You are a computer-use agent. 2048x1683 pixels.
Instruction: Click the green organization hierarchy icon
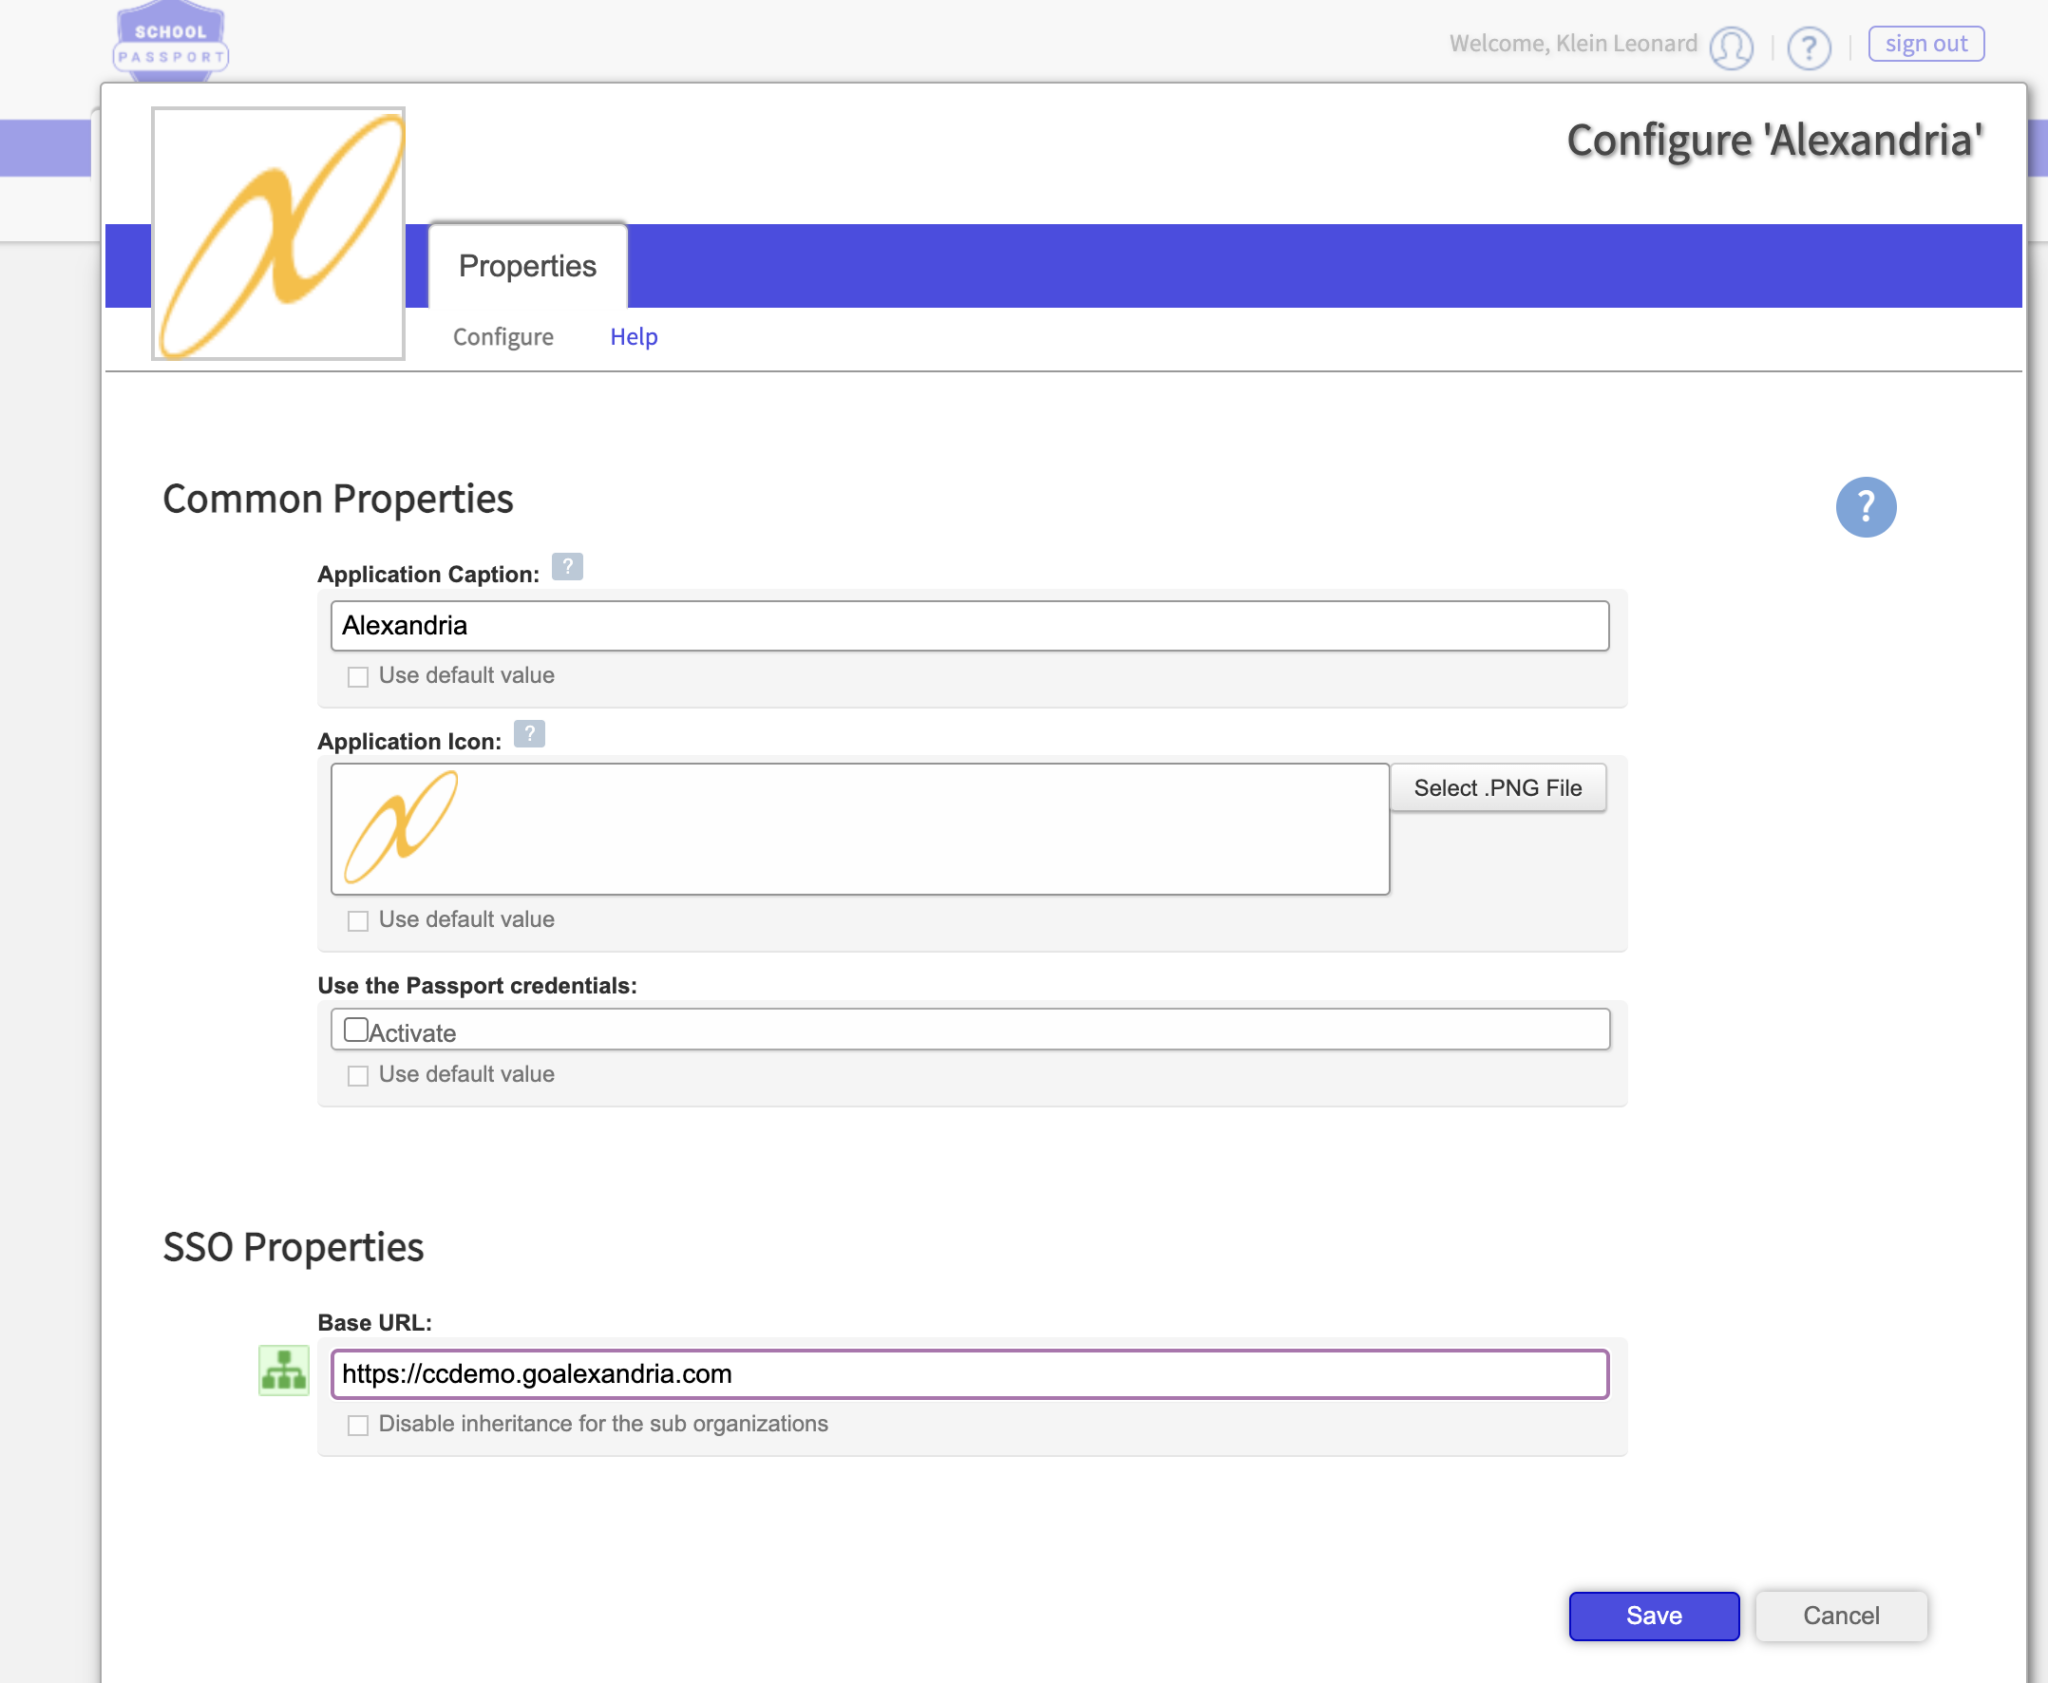pos(284,1370)
